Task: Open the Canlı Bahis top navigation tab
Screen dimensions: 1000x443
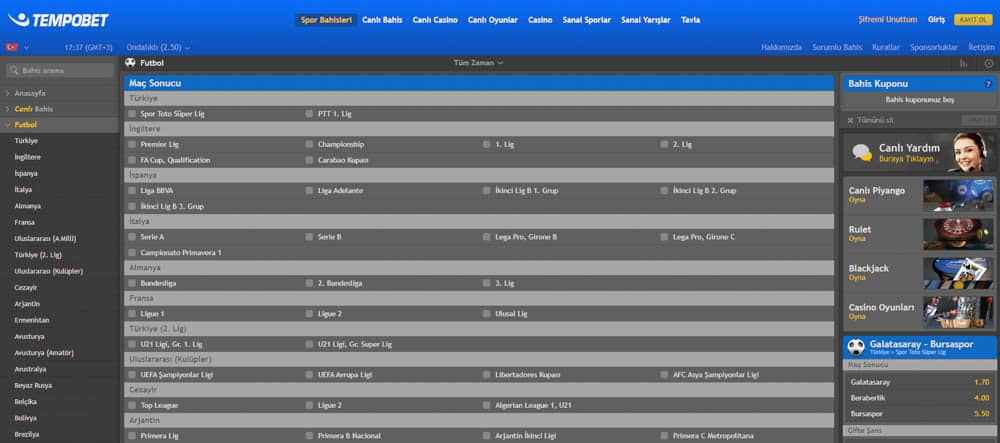Action: [382, 20]
